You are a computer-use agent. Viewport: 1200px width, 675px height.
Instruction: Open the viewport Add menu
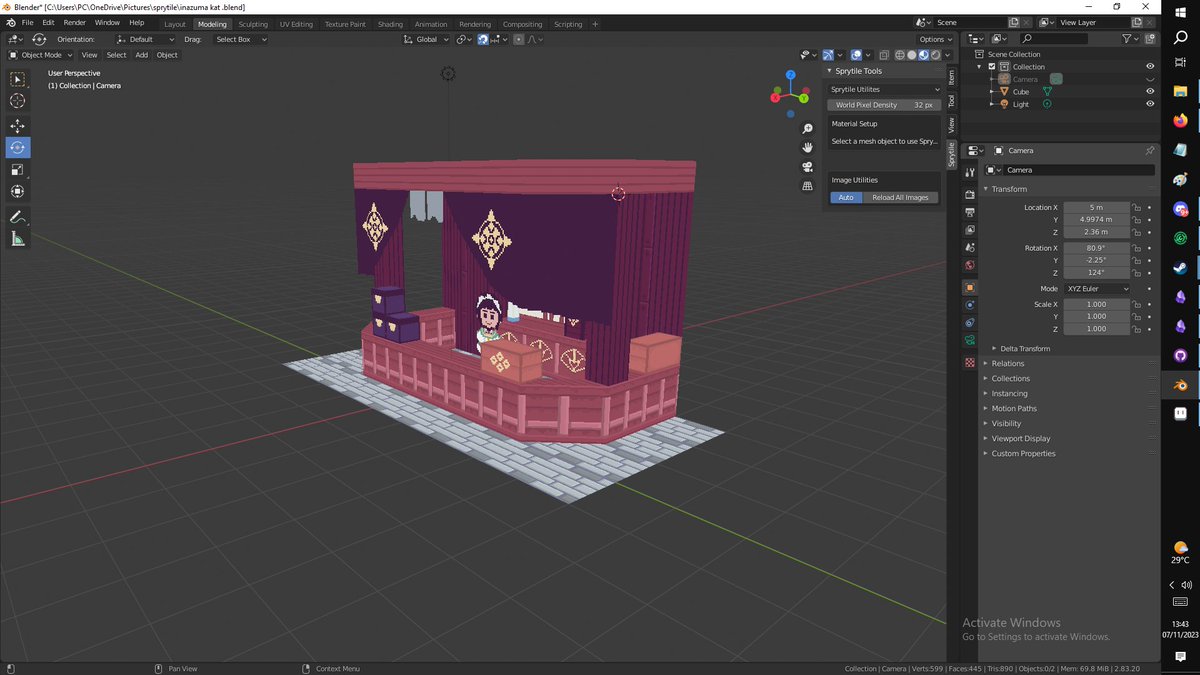coord(142,55)
